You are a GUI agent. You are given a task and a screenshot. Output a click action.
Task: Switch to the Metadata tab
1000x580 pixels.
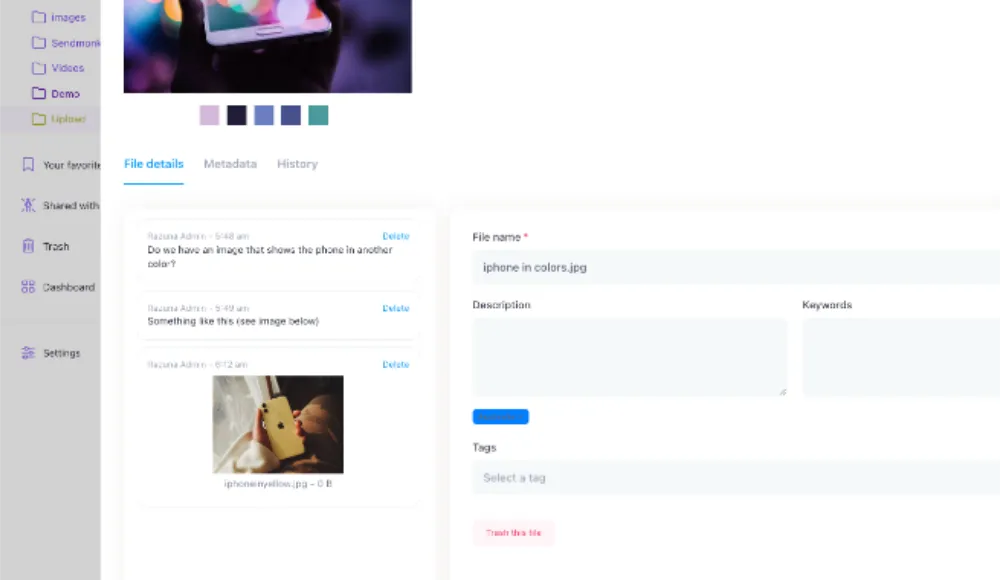(x=230, y=164)
